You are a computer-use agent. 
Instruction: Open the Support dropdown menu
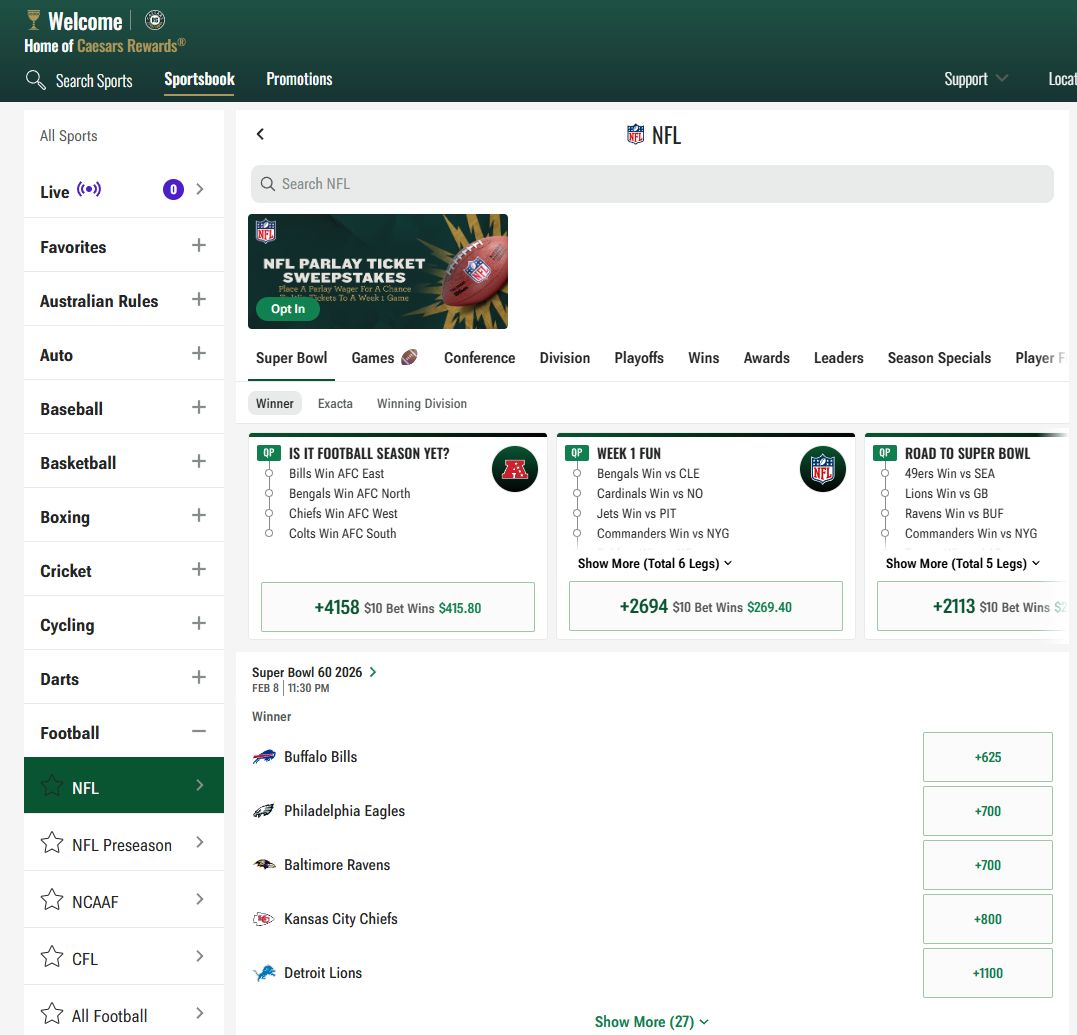coord(975,79)
